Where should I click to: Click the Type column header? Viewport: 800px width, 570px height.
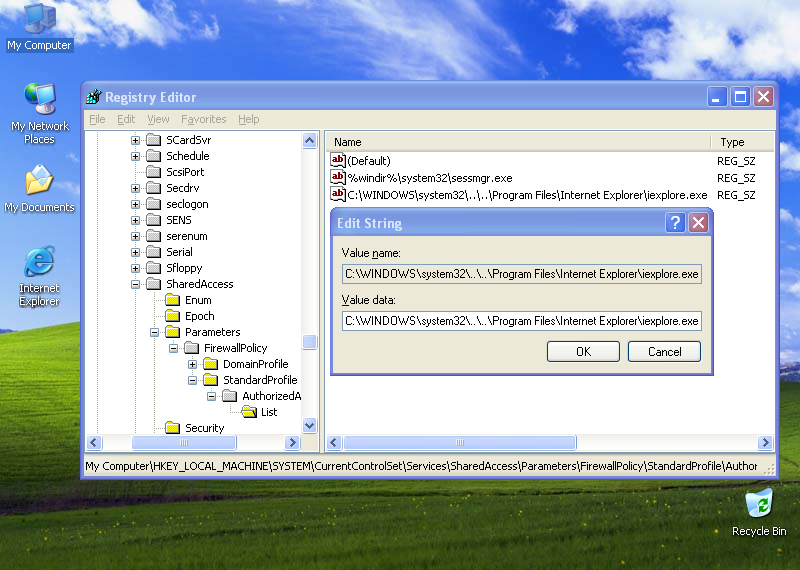coord(742,142)
